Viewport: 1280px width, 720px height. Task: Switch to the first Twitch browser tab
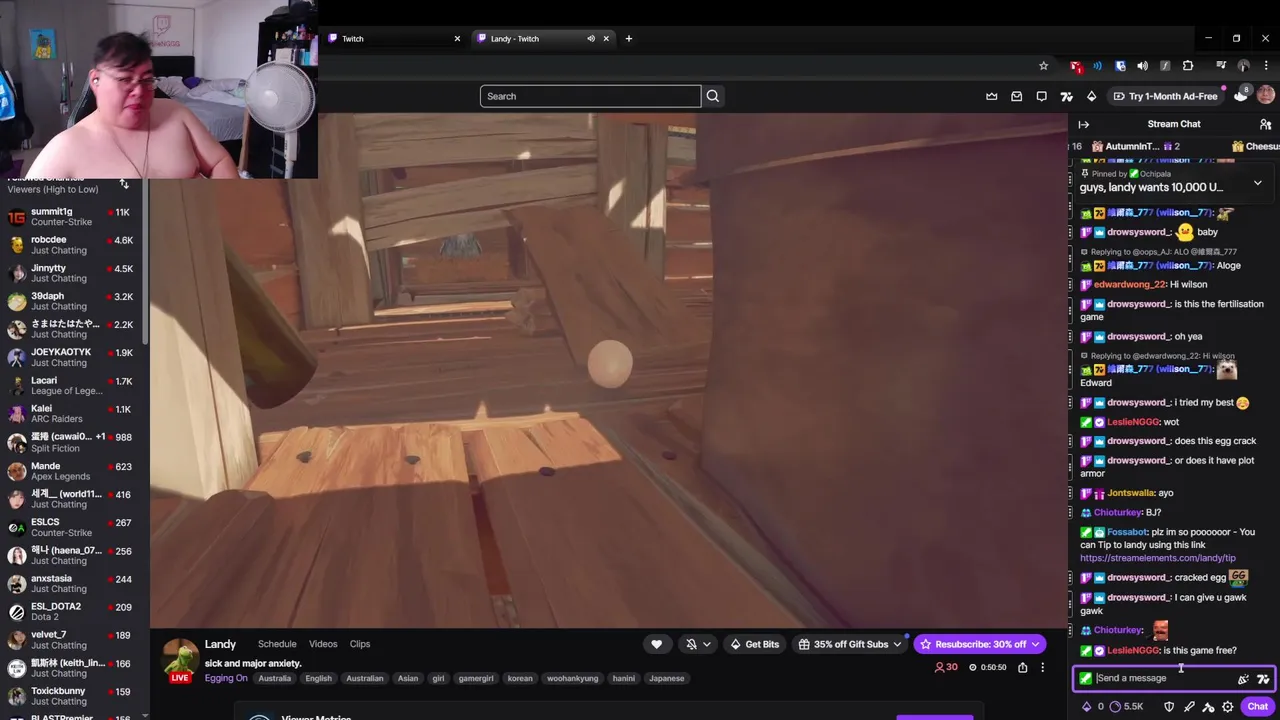pyautogui.click(x=395, y=39)
